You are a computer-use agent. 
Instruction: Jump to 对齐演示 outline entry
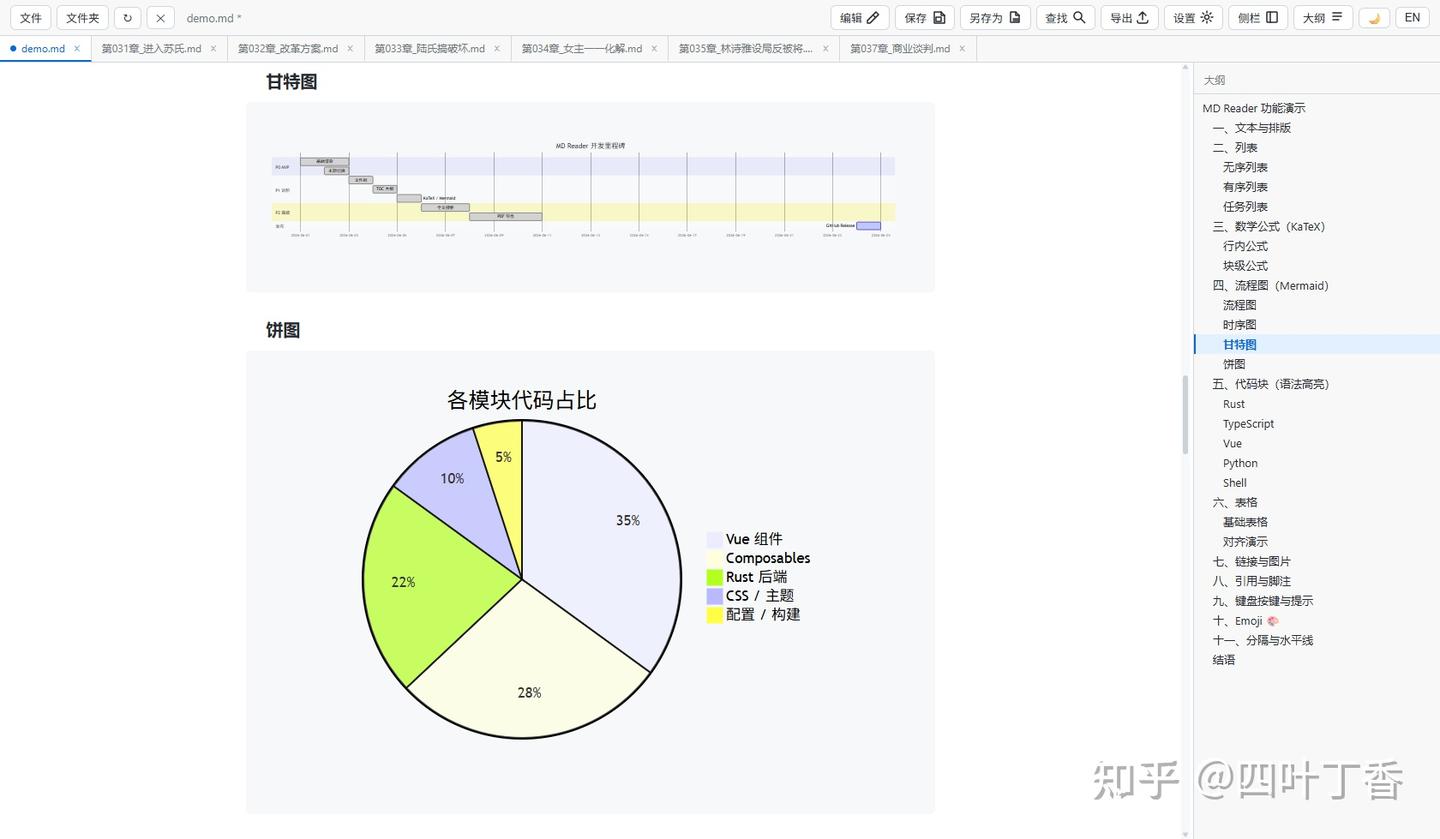coord(1245,541)
